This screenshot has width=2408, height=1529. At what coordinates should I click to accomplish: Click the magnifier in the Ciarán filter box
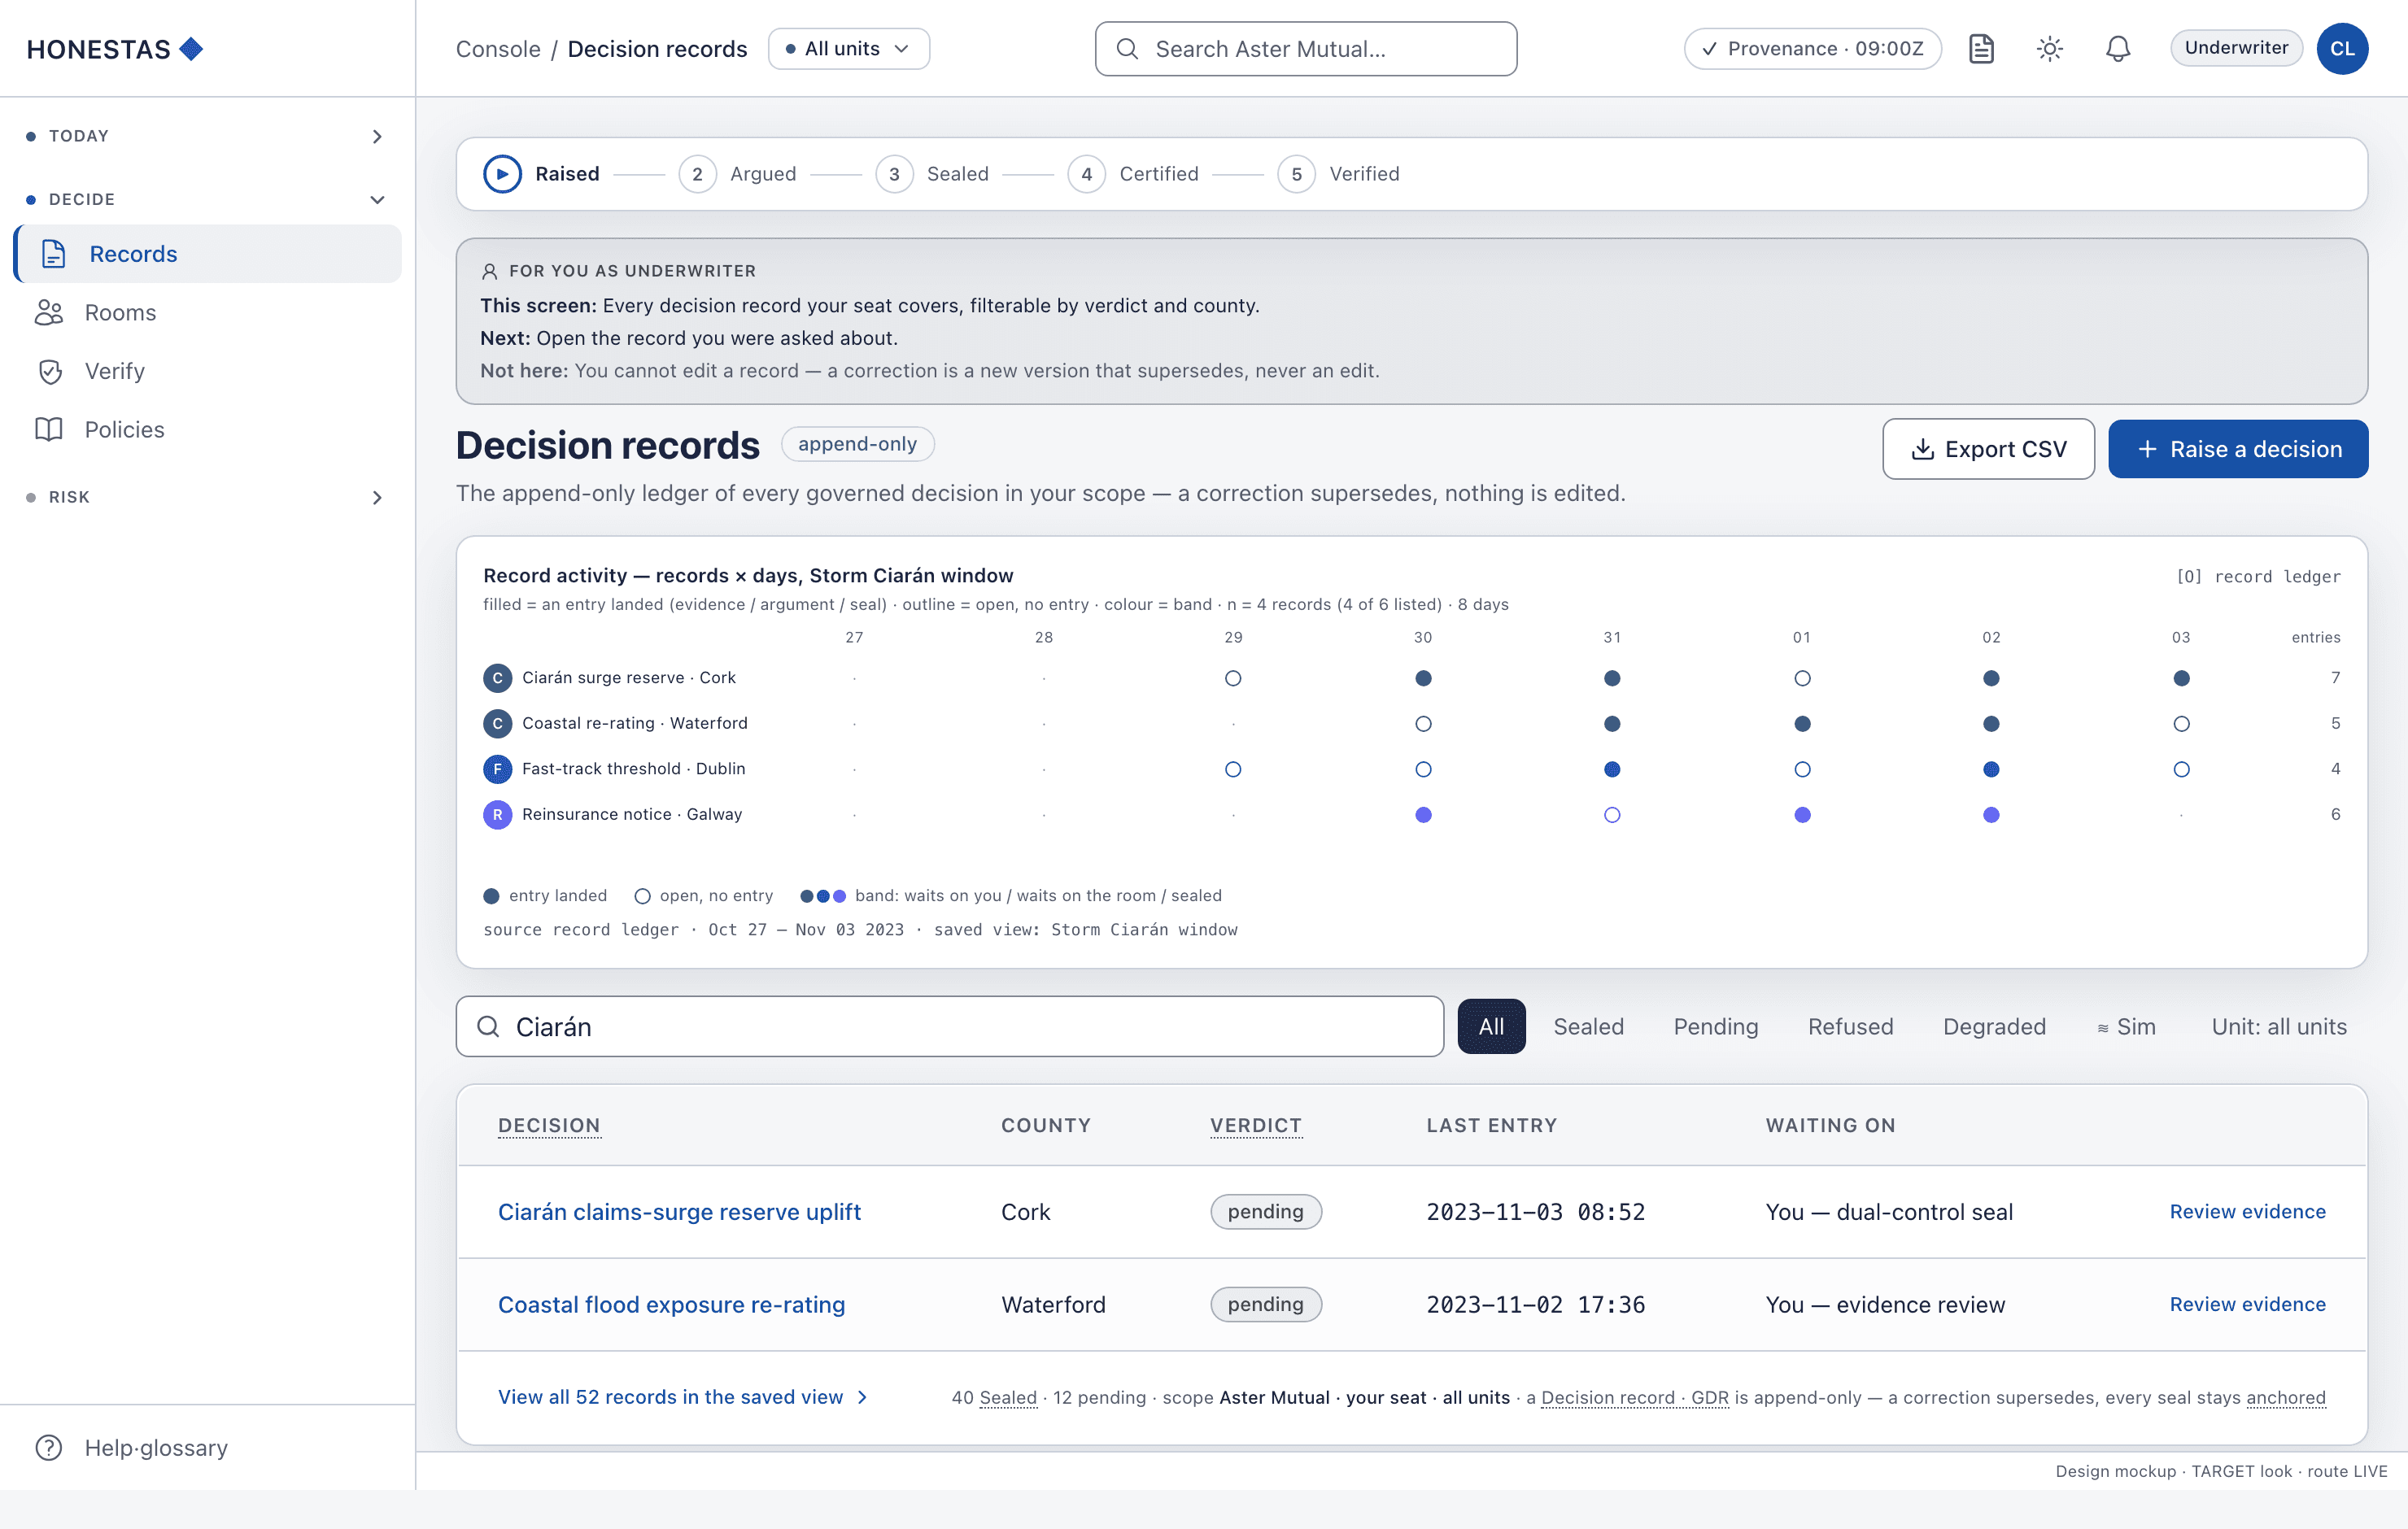488,1027
